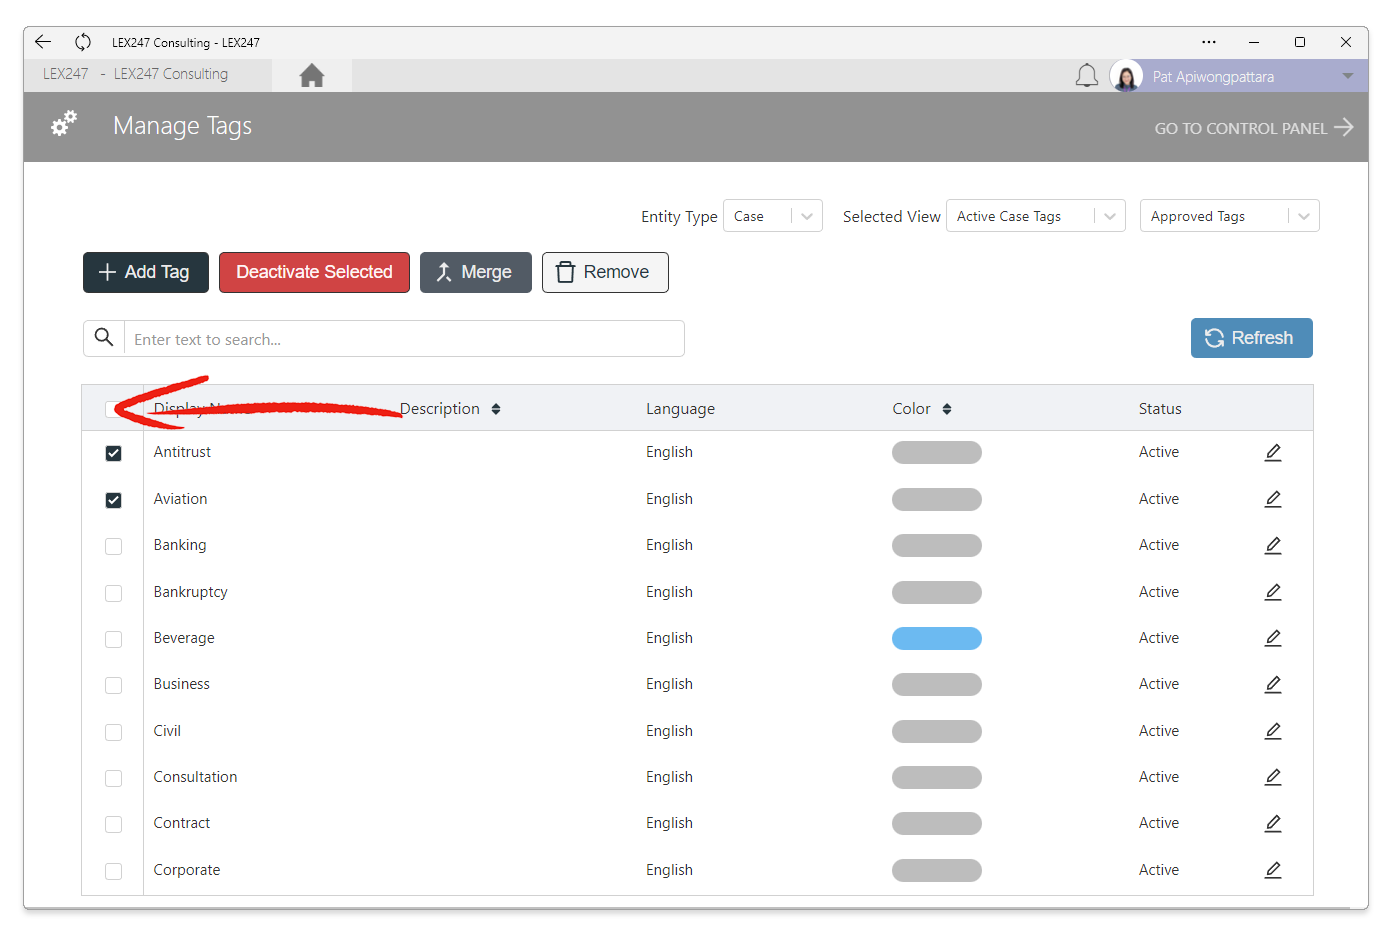The image size is (1391, 935).
Task: Expand the Entity Type Case dropdown
Action: [x=773, y=216]
